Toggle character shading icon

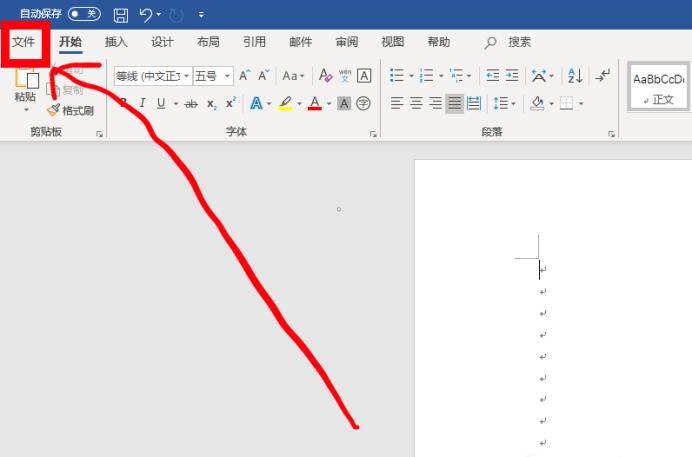(344, 104)
